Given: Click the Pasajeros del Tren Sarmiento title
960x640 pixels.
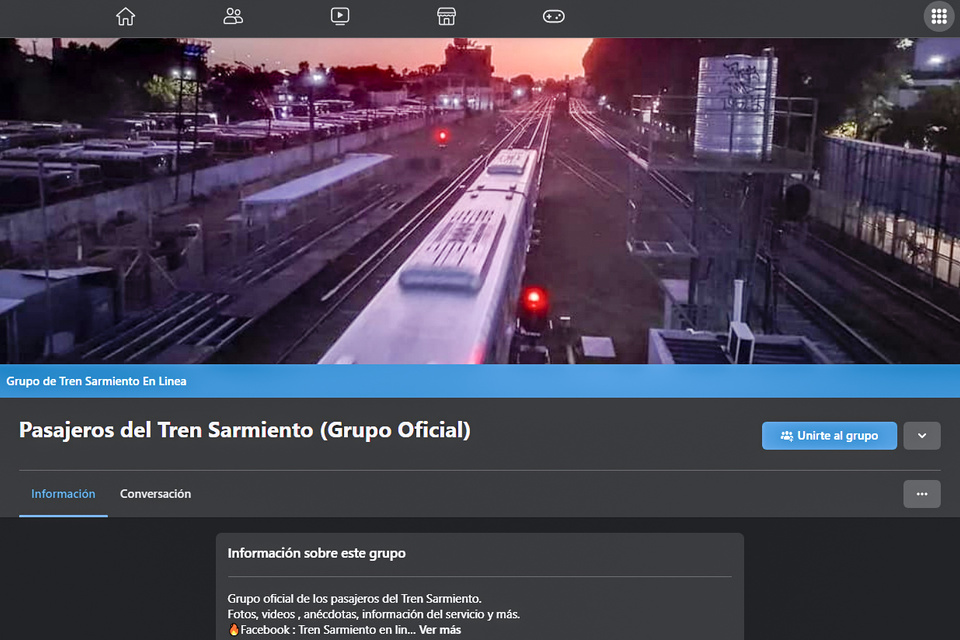Looking at the screenshot, I should pyautogui.click(x=244, y=430).
